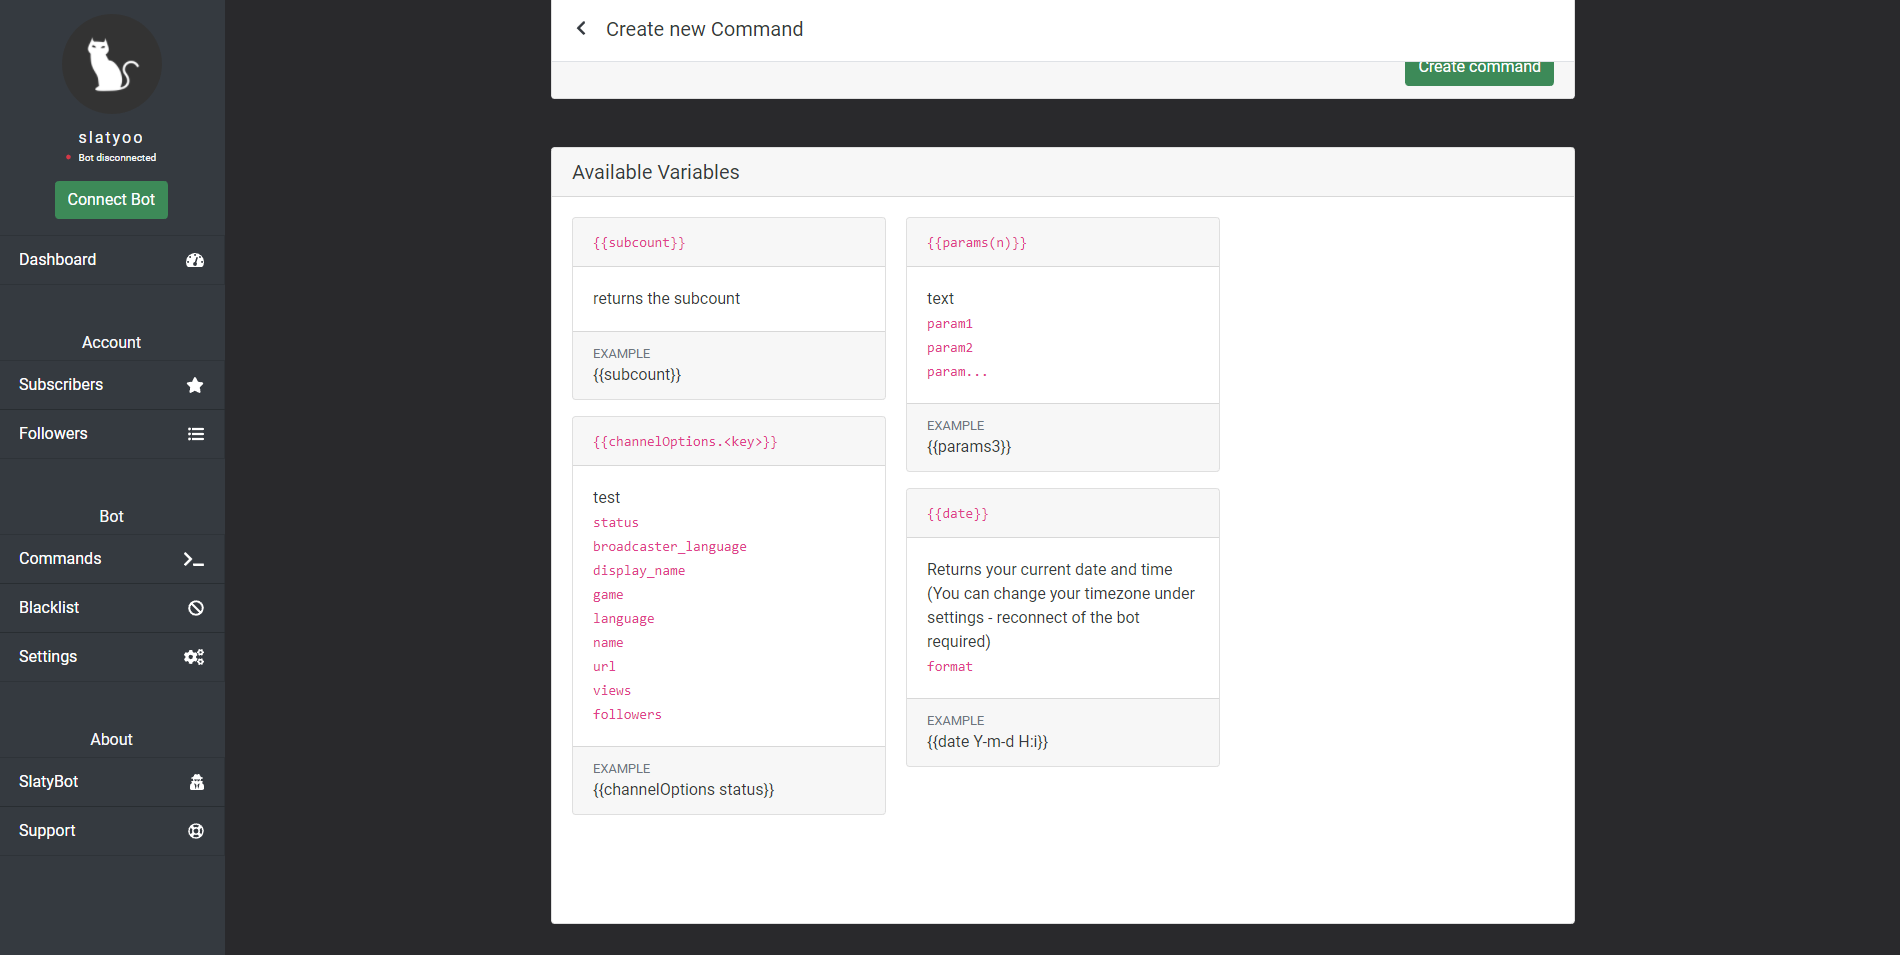
Task: Go to the Followers page
Action: [53, 434]
